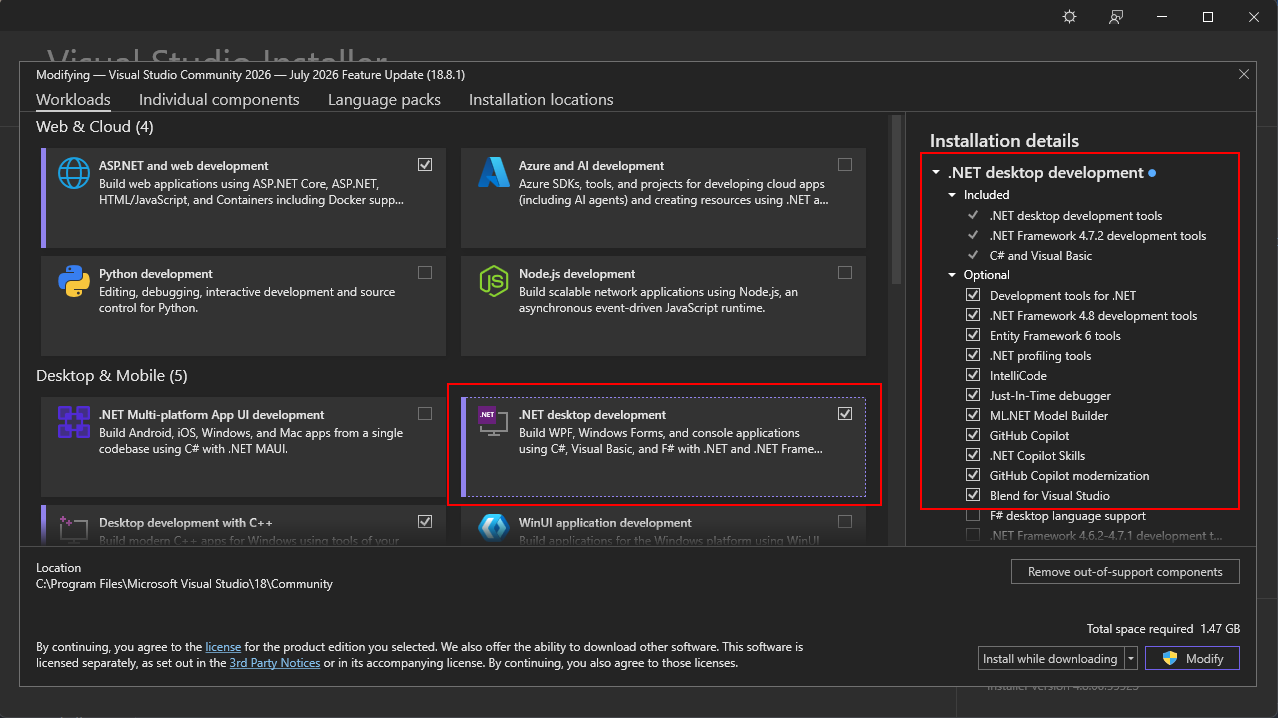Collapse the .NET desktop development details node
1278x718 pixels.
(x=936, y=173)
